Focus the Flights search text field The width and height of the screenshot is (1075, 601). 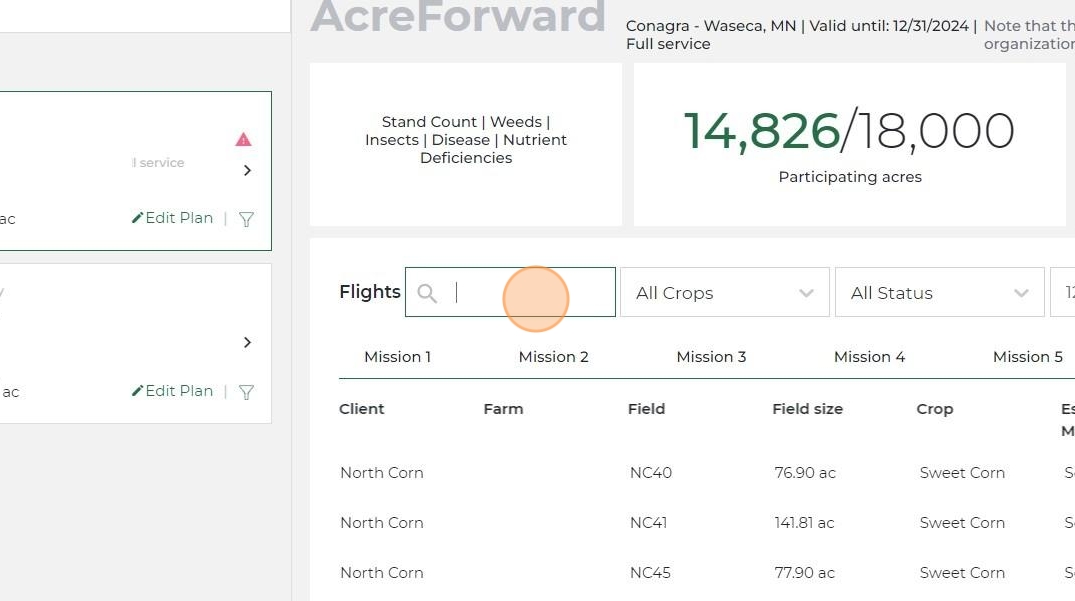pyautogui.click(x=530, y=293)
